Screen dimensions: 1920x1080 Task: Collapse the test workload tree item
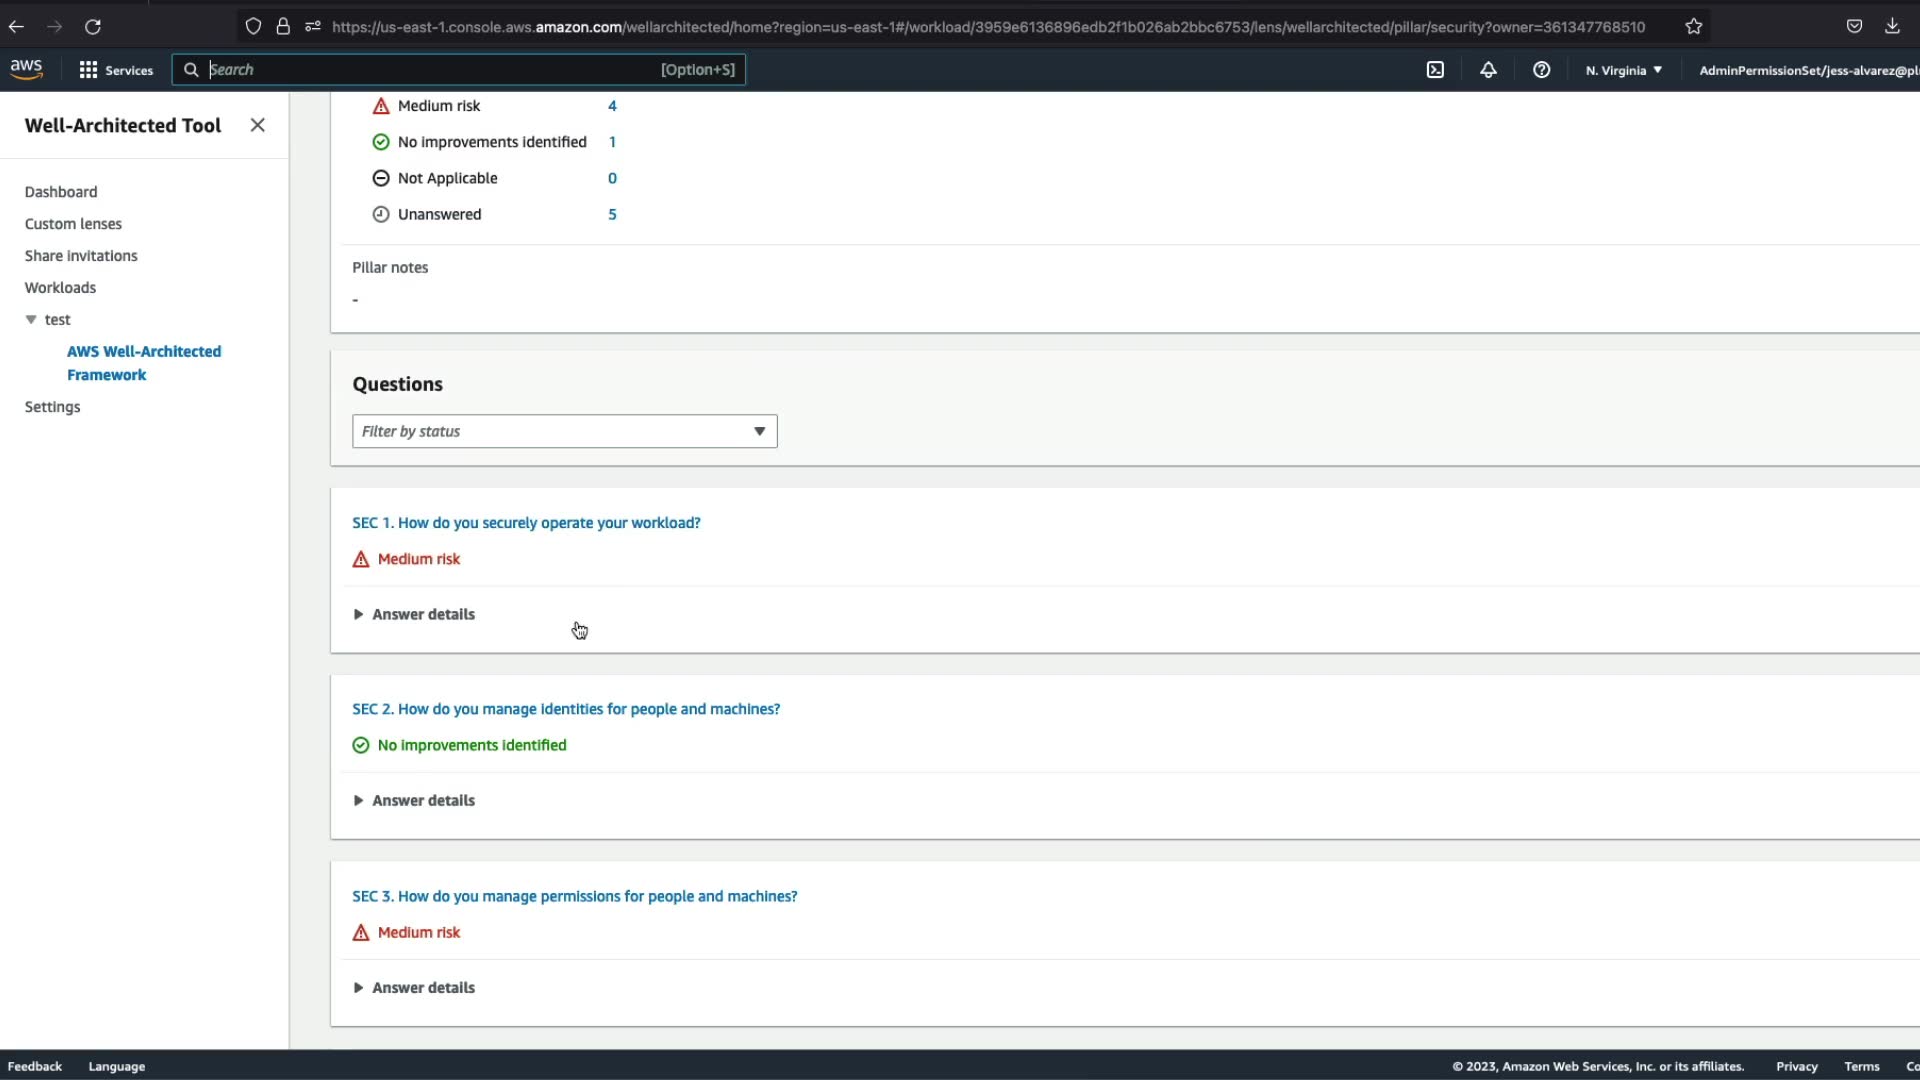click(31, 320)
